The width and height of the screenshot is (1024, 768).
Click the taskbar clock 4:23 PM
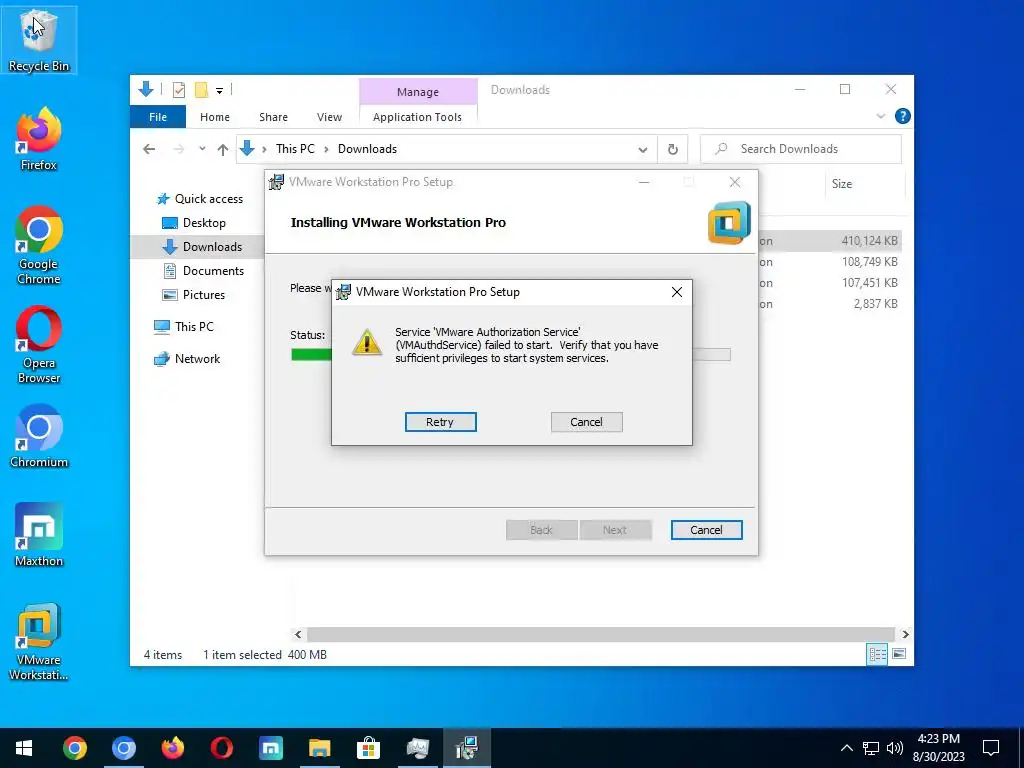point(938,739)
